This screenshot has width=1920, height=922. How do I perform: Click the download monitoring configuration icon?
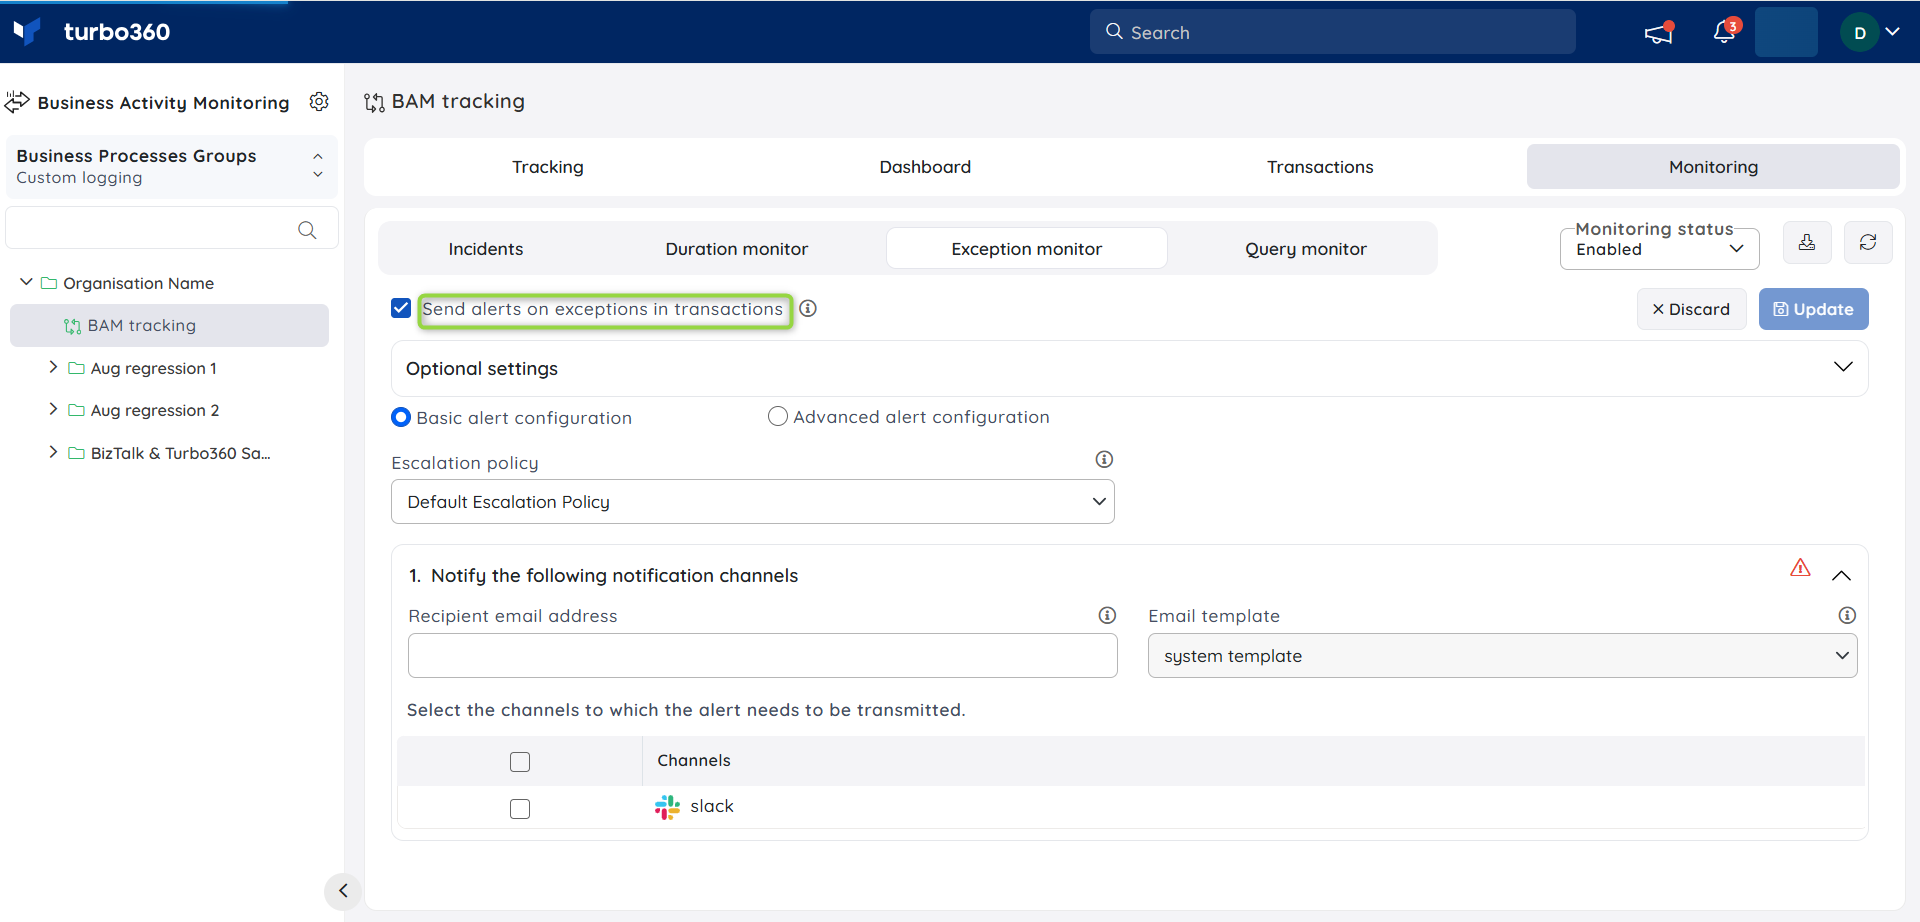1807,243
